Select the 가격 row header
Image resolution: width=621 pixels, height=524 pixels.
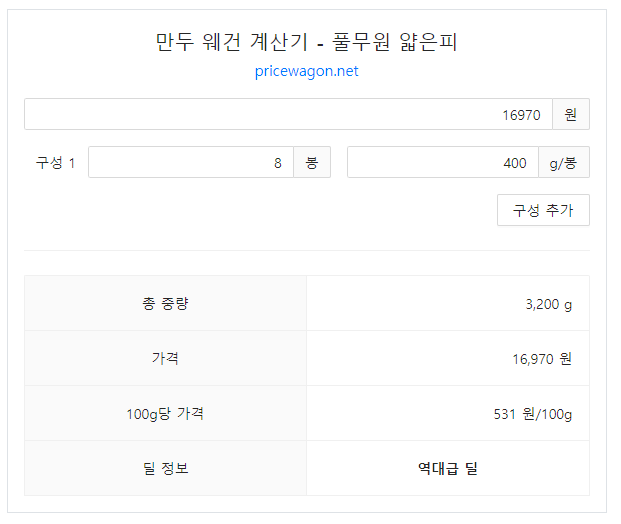tap(165, 358)
